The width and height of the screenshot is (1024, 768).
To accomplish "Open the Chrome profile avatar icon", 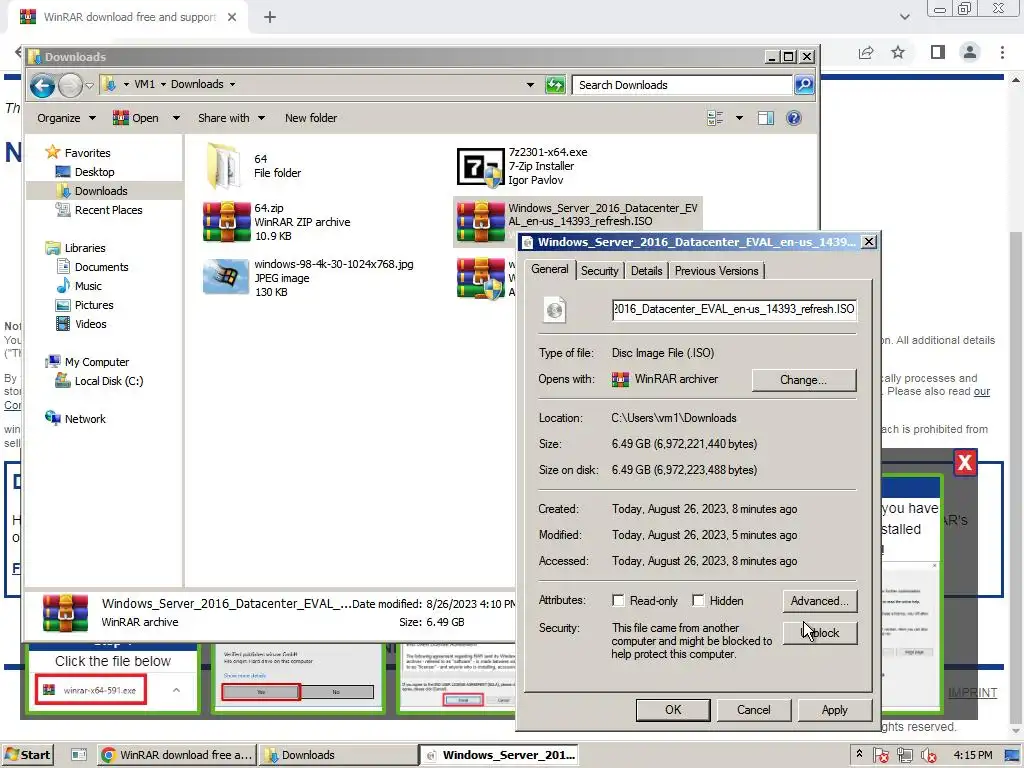I will 970,52.
